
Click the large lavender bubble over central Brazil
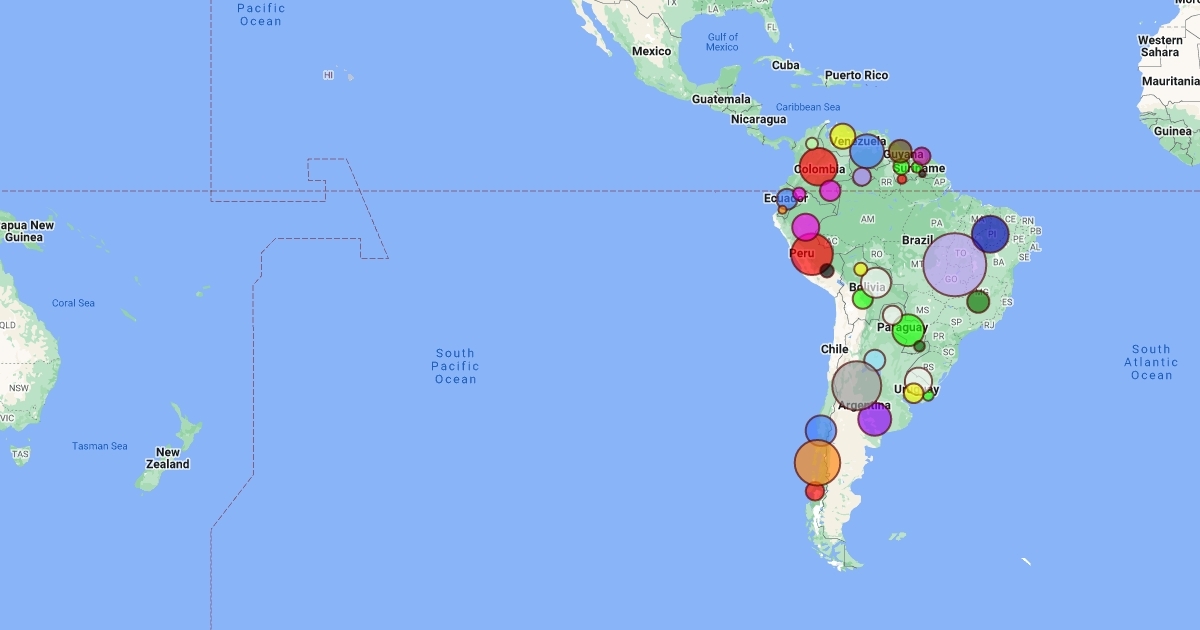pos(954,265)
